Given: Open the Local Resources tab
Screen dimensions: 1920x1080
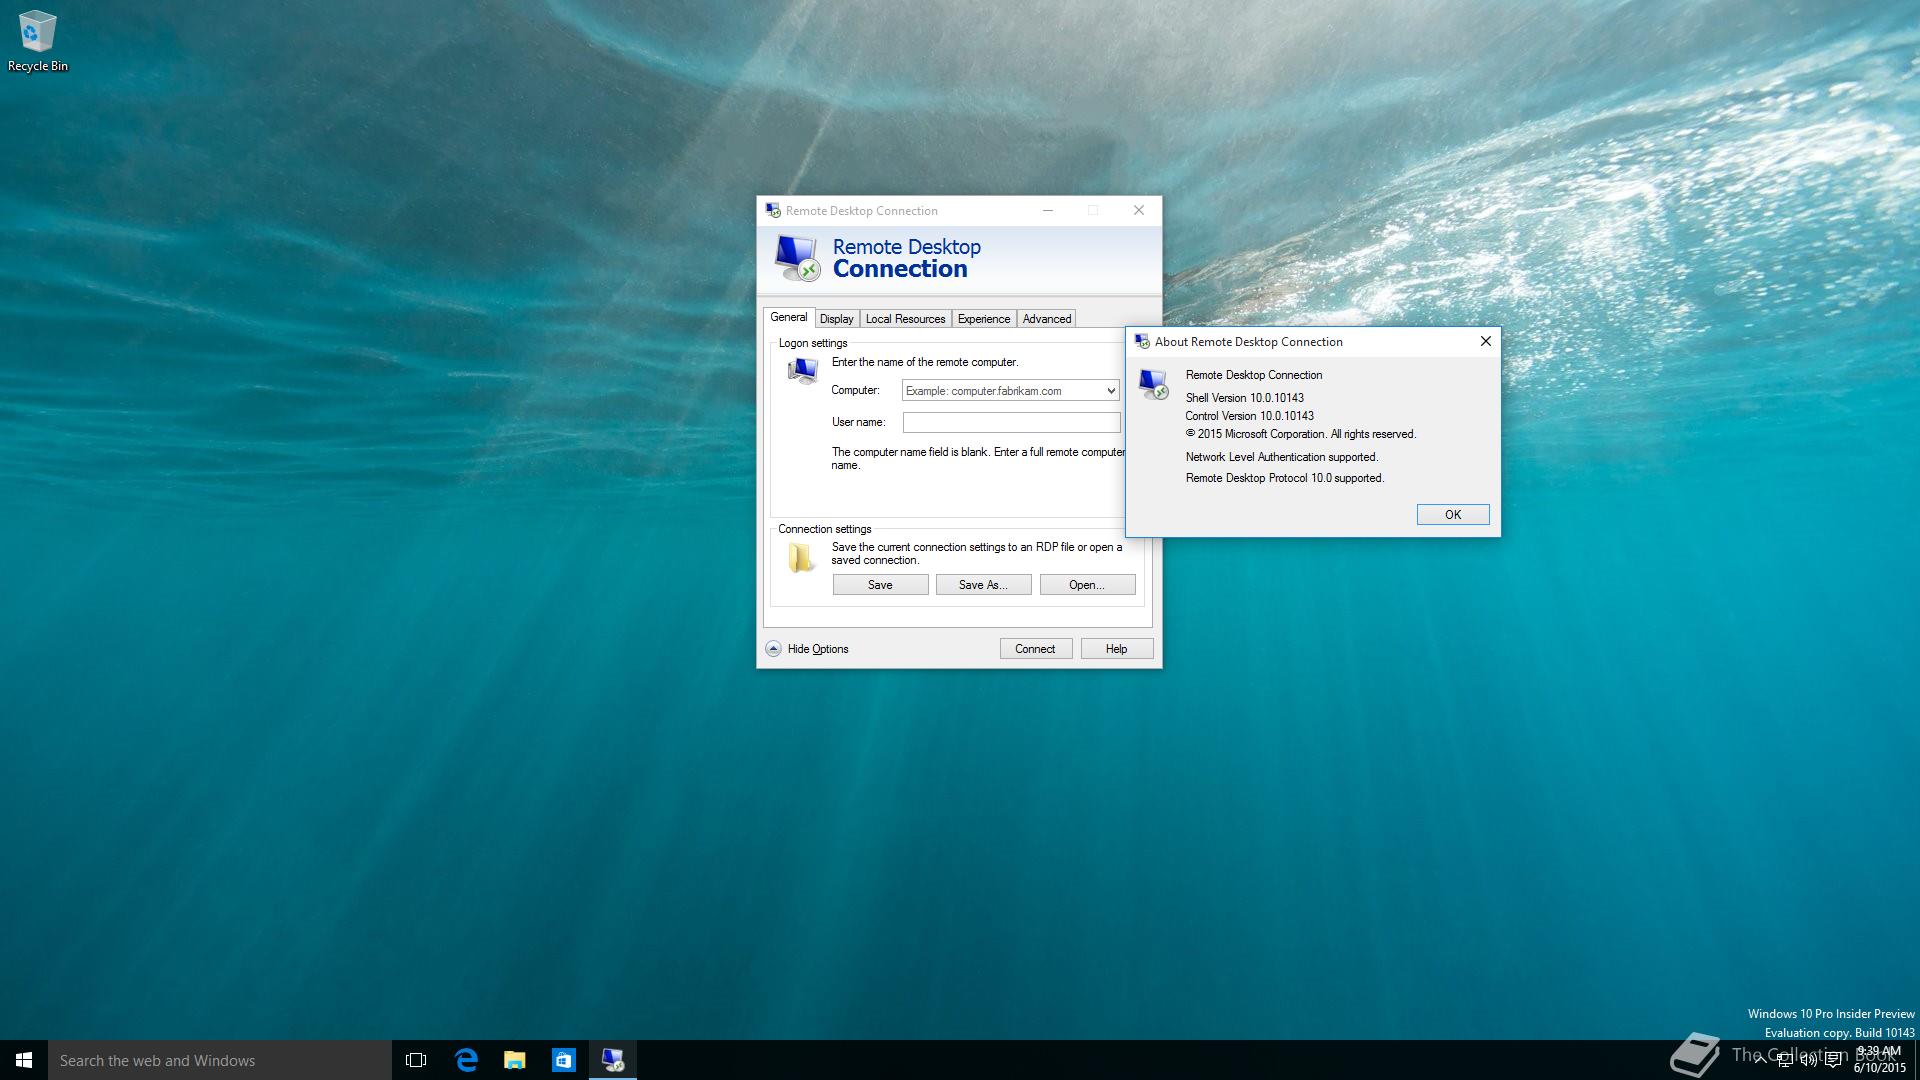Looking at the screenshot, I should 905,319.
